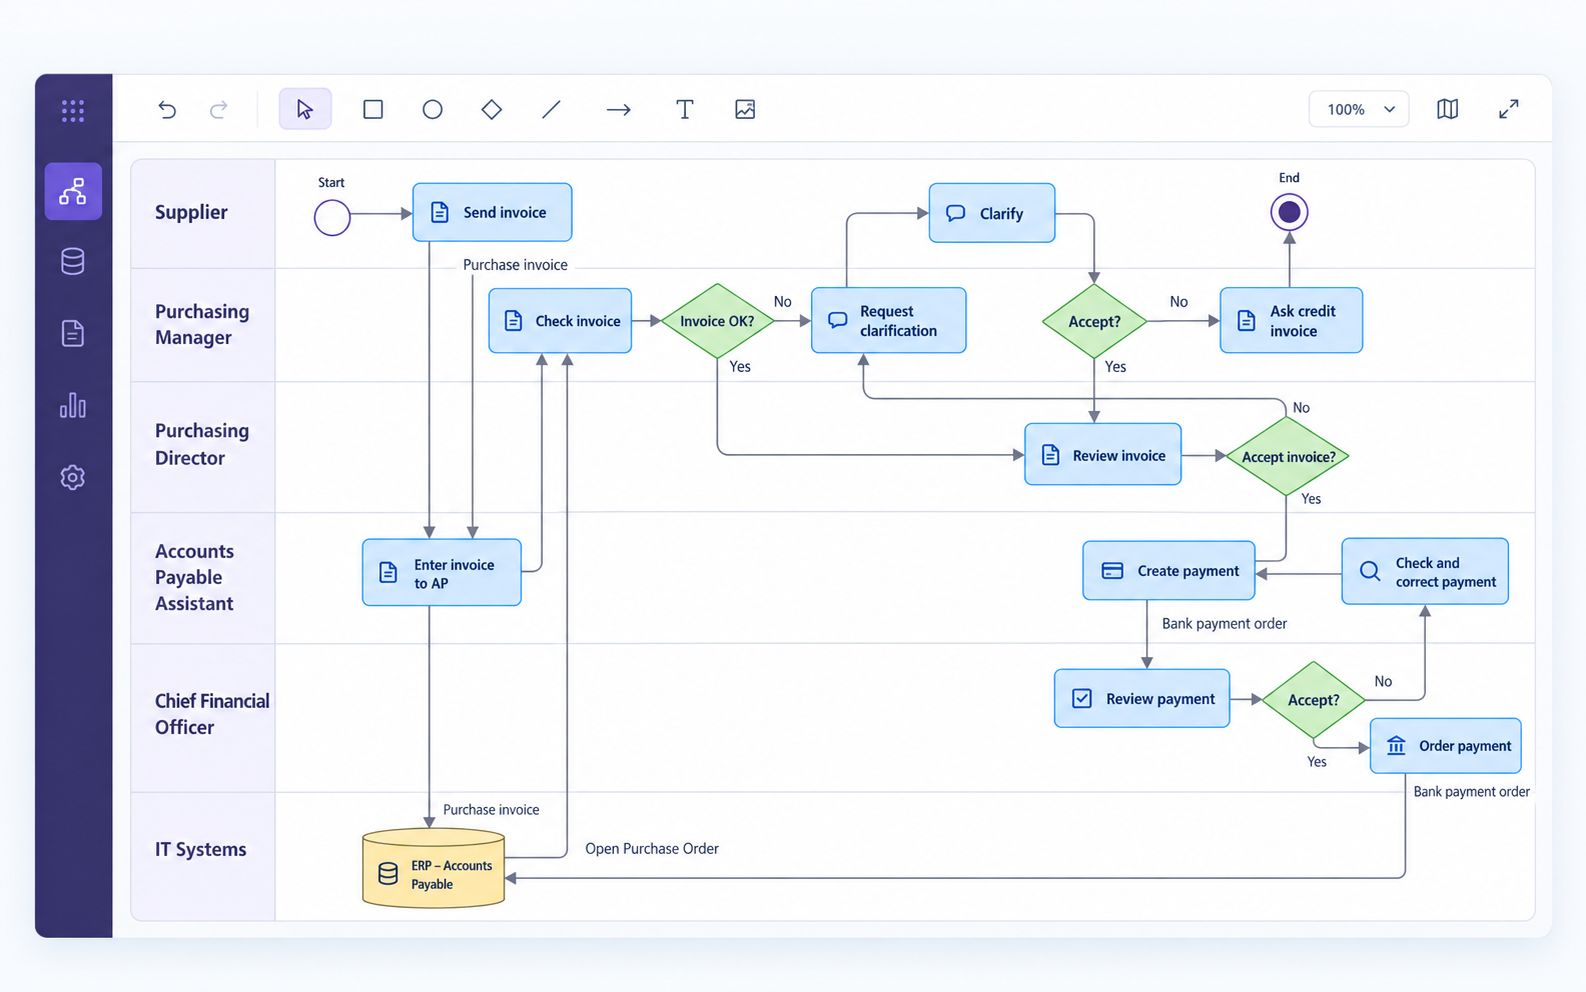
Task: Select the Chief Financial Officer lane label
Action: (212, 714)
